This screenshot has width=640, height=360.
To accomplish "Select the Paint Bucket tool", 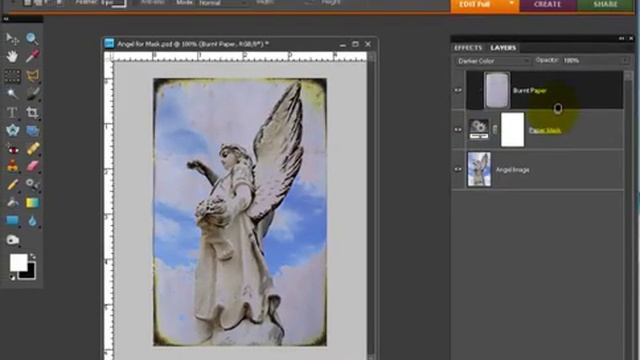I will pyautogui.click(x=12, y=202).
